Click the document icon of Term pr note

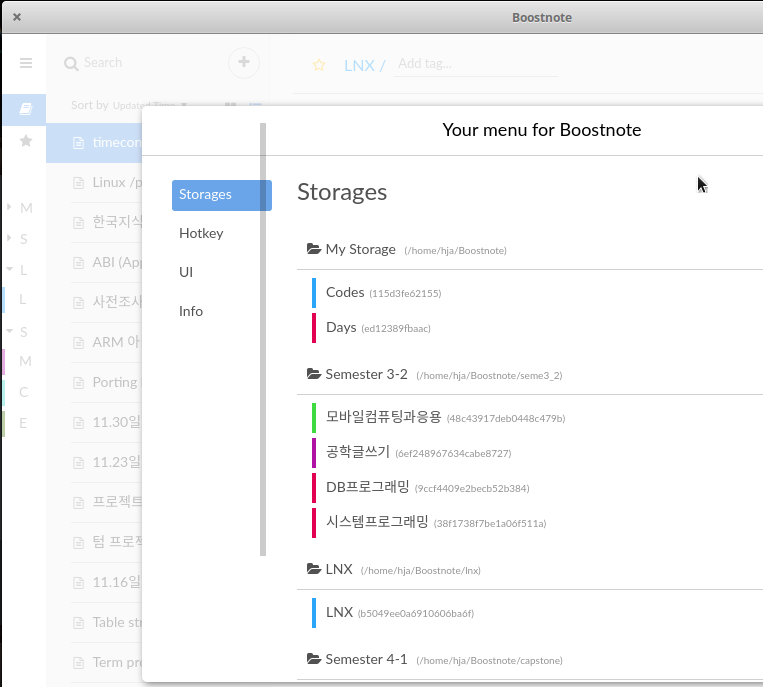point(78,663)
